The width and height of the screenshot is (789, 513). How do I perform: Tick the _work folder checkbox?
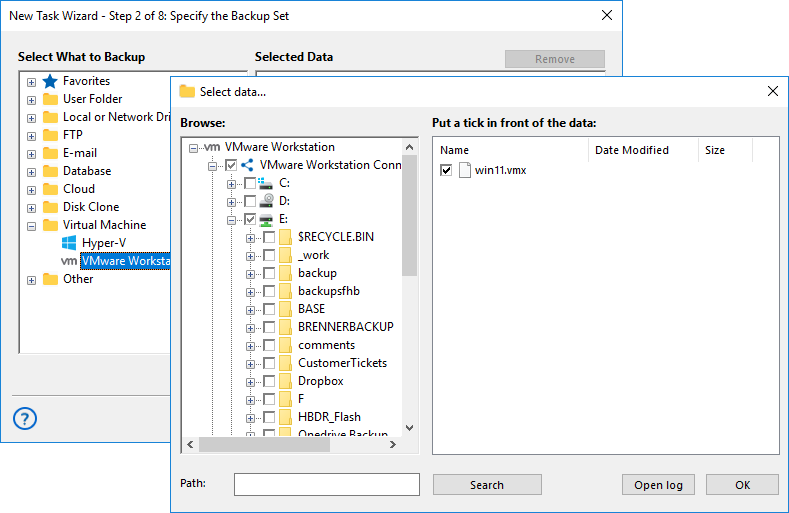(x=269, y=255)
